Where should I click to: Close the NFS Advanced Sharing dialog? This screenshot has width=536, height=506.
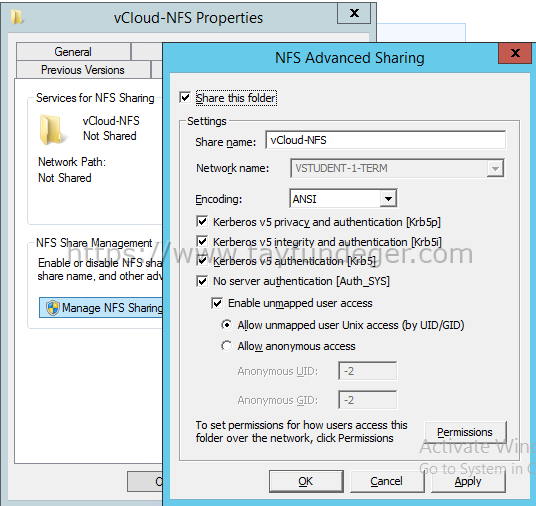(515, 53)
